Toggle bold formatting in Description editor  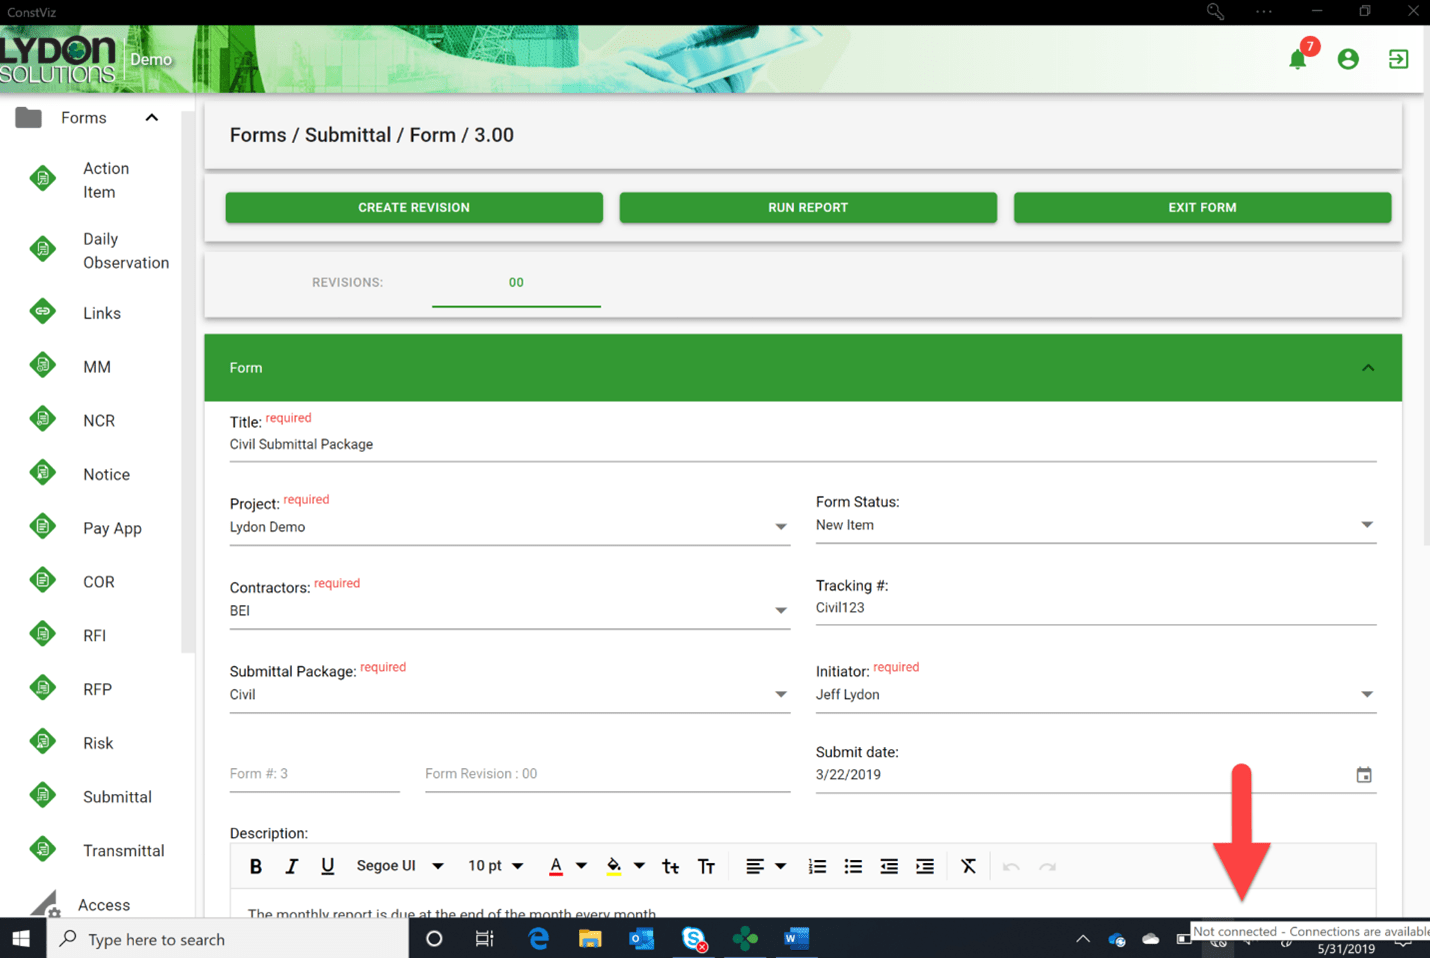tap(256, 867)
